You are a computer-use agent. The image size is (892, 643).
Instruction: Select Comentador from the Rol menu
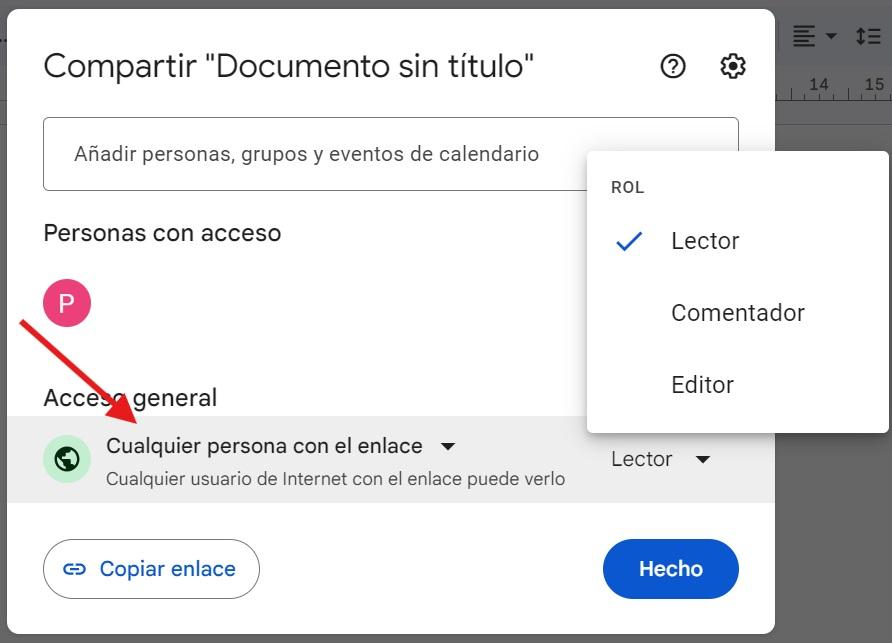pos(738,312)
